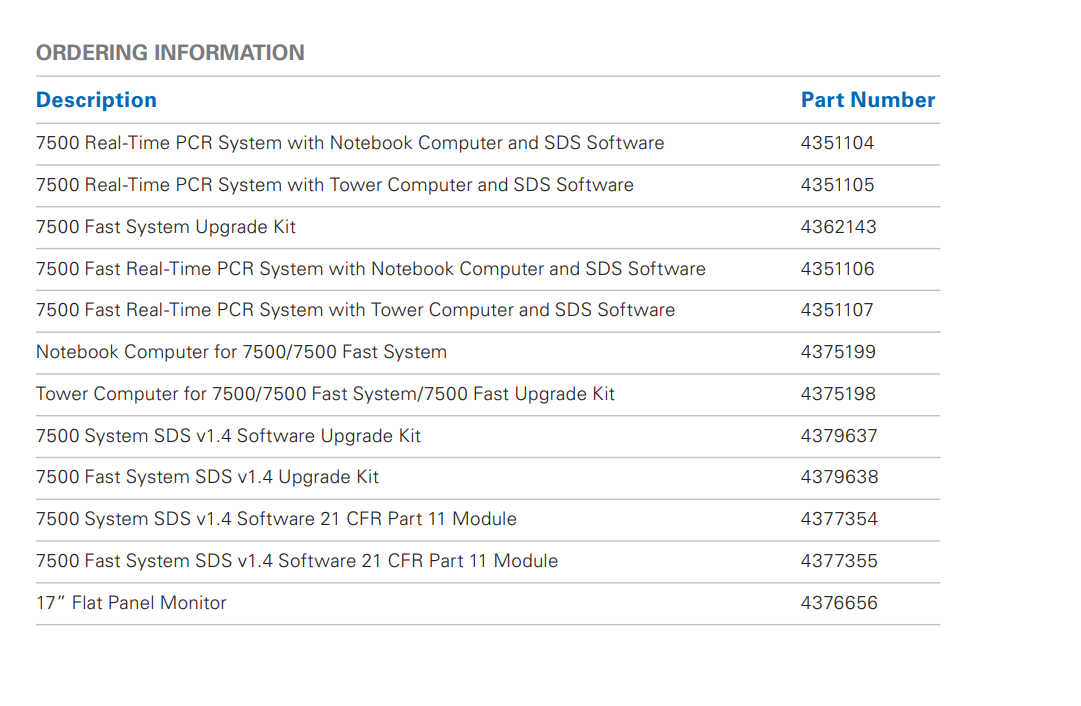Click 7500 Fast Real-Time PCR System with Notebook Computer description
Screen dimensions: 1081x706
click(x=371, y=269)
